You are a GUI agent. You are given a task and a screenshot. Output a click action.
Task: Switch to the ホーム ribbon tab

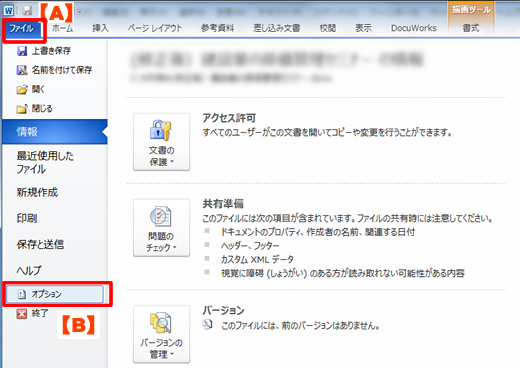point(62,28)
